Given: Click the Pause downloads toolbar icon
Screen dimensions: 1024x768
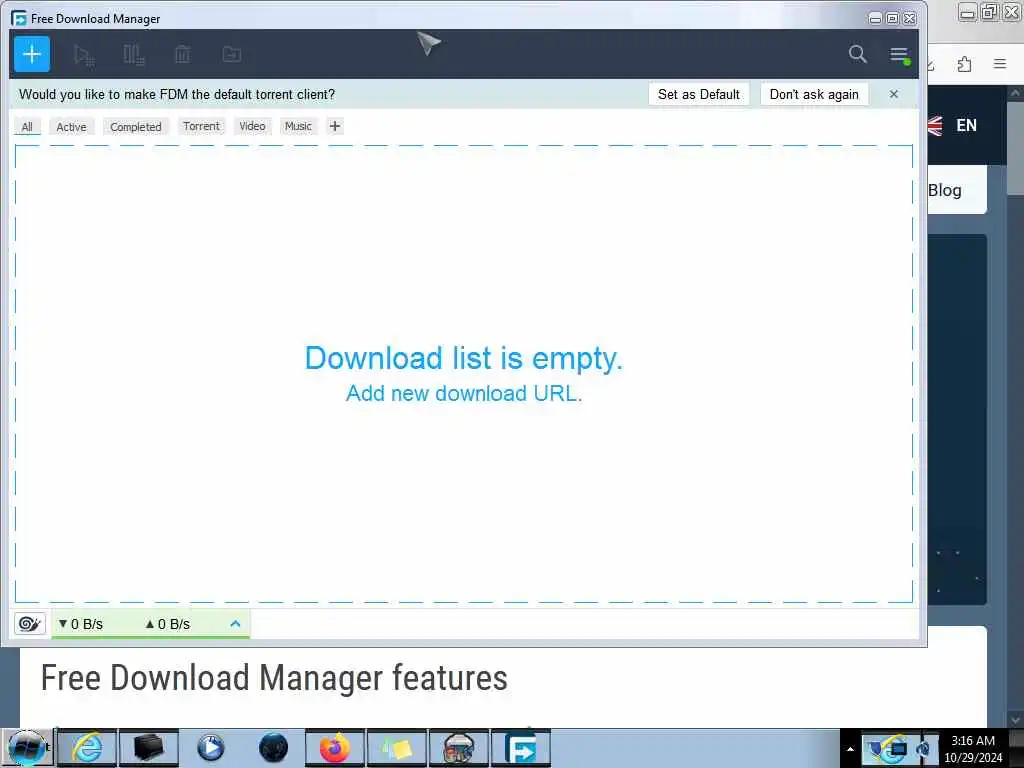Looking at the screenshot, I should click(133, 55).
